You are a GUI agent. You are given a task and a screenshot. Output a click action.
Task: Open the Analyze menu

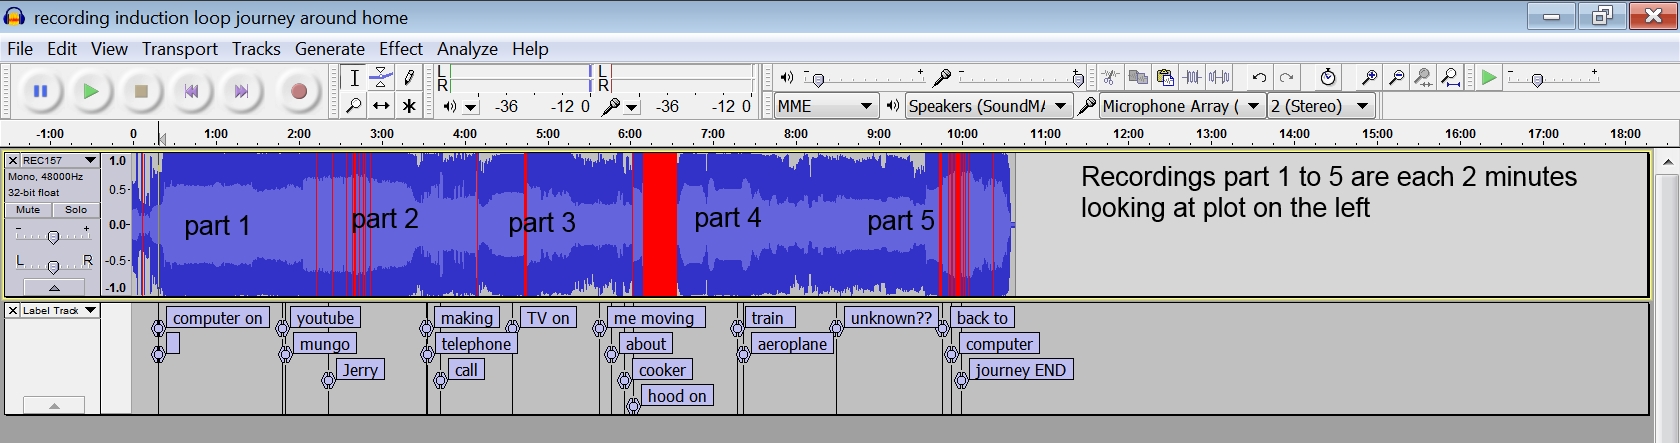click(467, 49)
